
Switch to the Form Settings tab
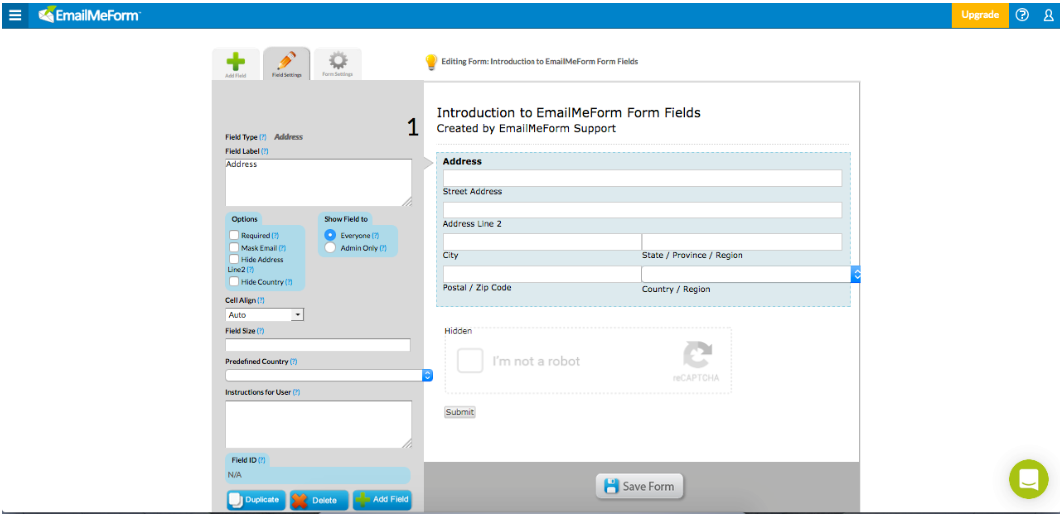coord(337,64)
